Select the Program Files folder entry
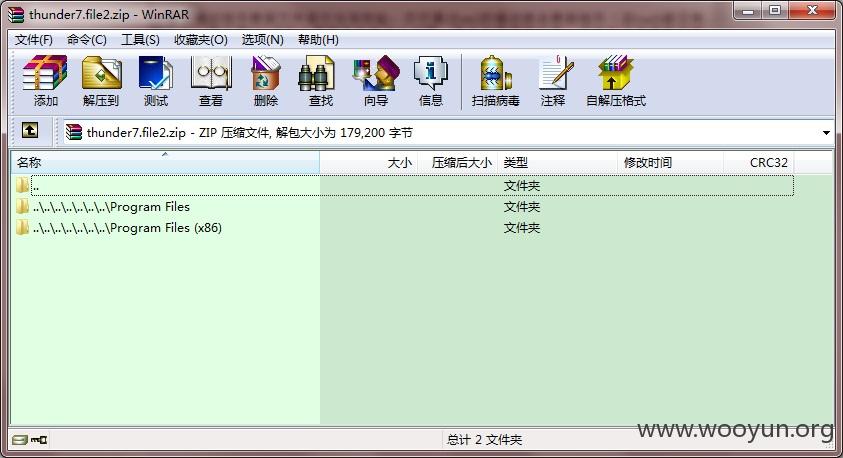The image size is (843, 458). click(x=111, y=207)
